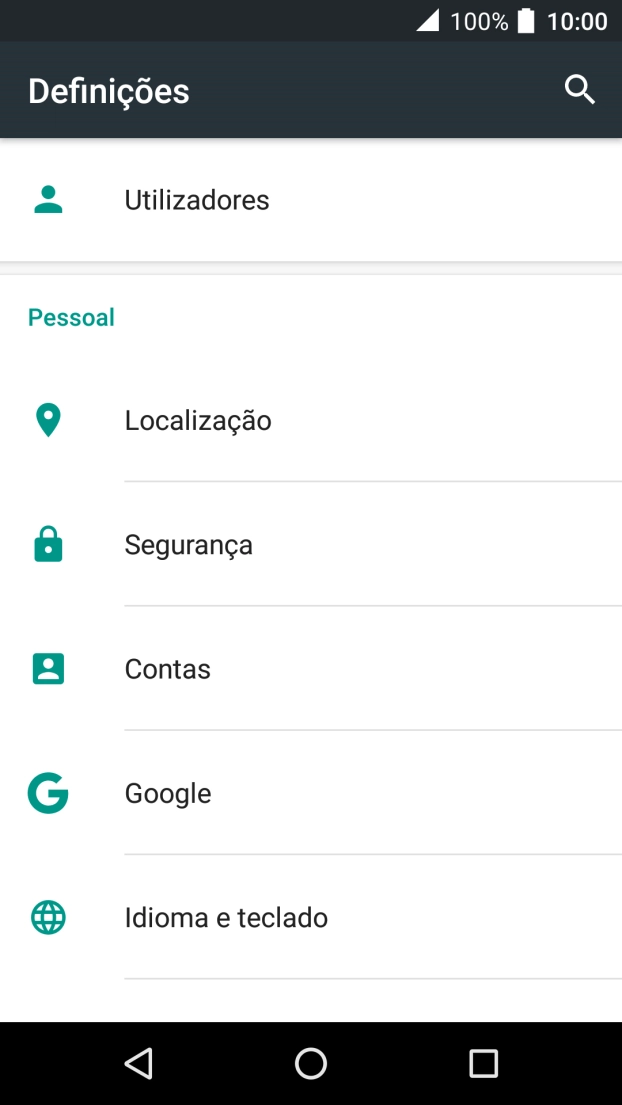Select the Google G icon
This screenshot has width=622, height=1105.
(x=48, y=793)
